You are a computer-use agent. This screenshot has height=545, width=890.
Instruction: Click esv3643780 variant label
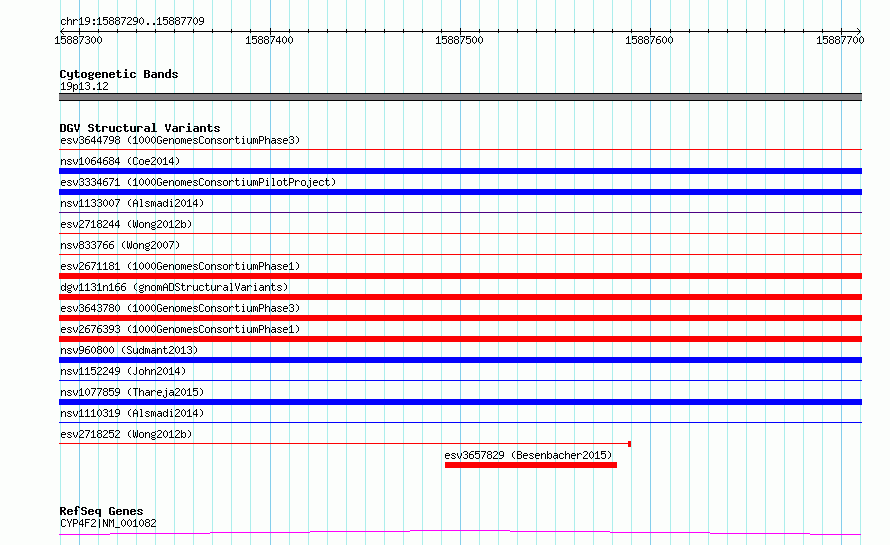[x=180, y=308]
